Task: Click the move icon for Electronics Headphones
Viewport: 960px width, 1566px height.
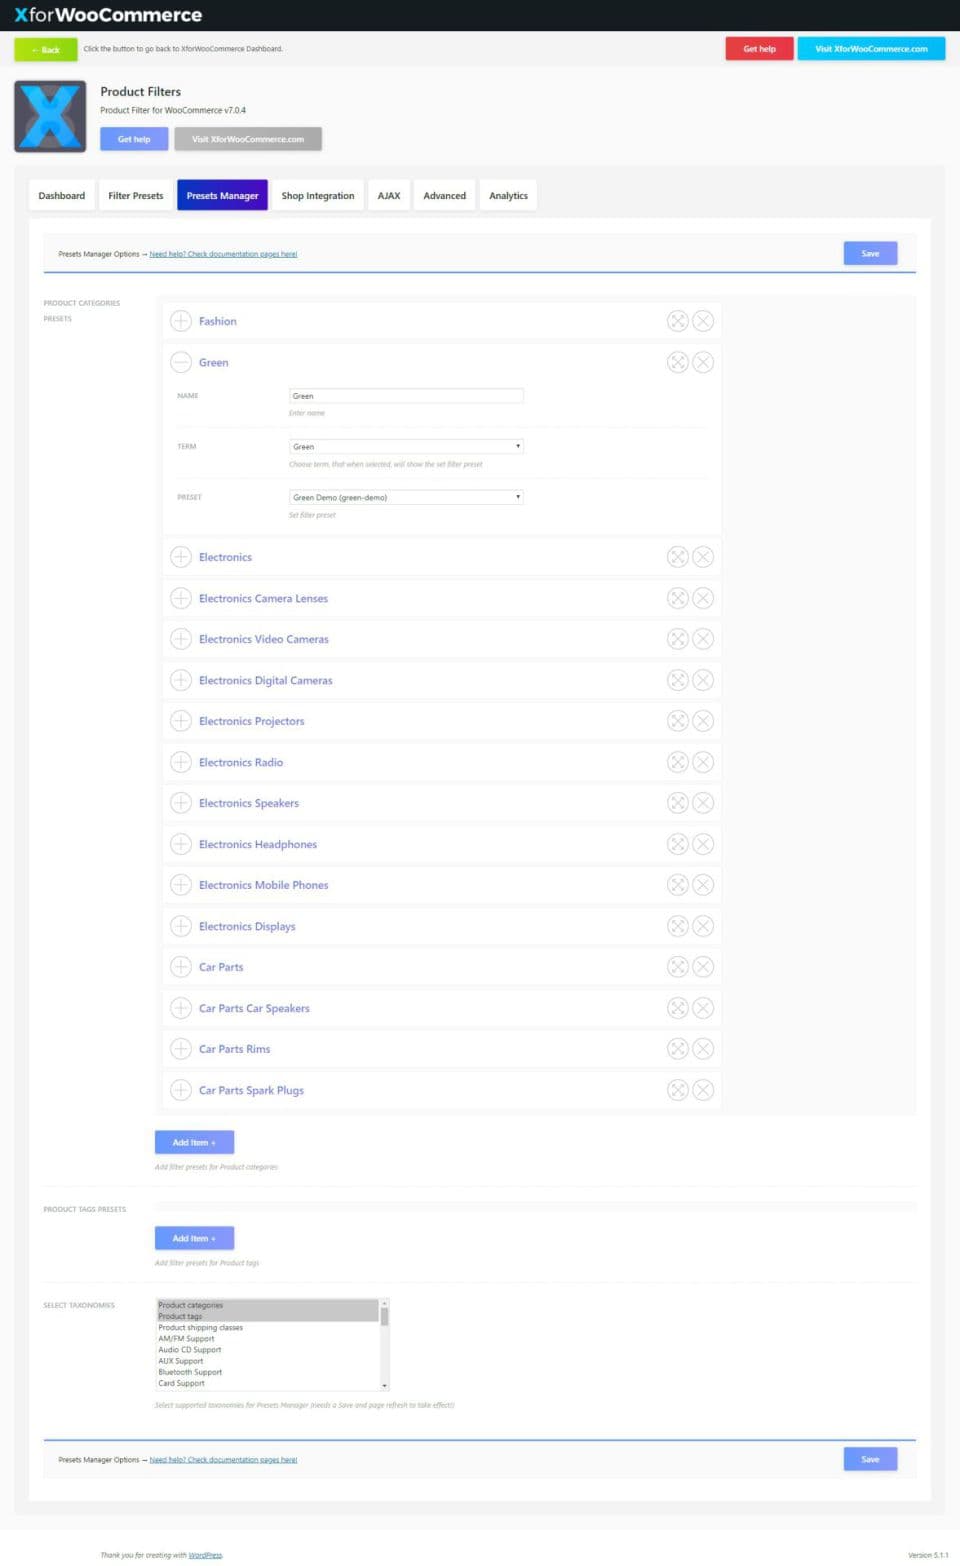Action: click(677, 844)
